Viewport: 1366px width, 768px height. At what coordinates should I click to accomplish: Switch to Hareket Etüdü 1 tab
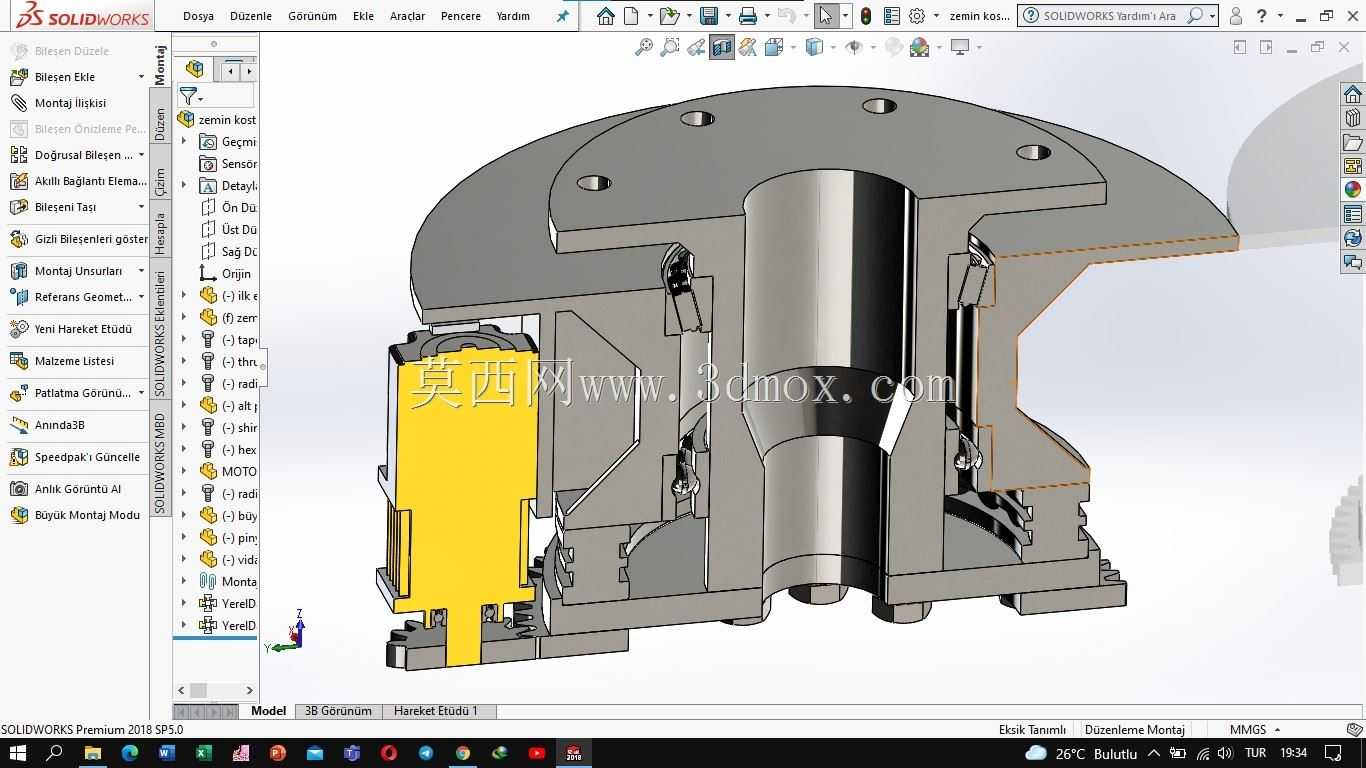(436, 711)
